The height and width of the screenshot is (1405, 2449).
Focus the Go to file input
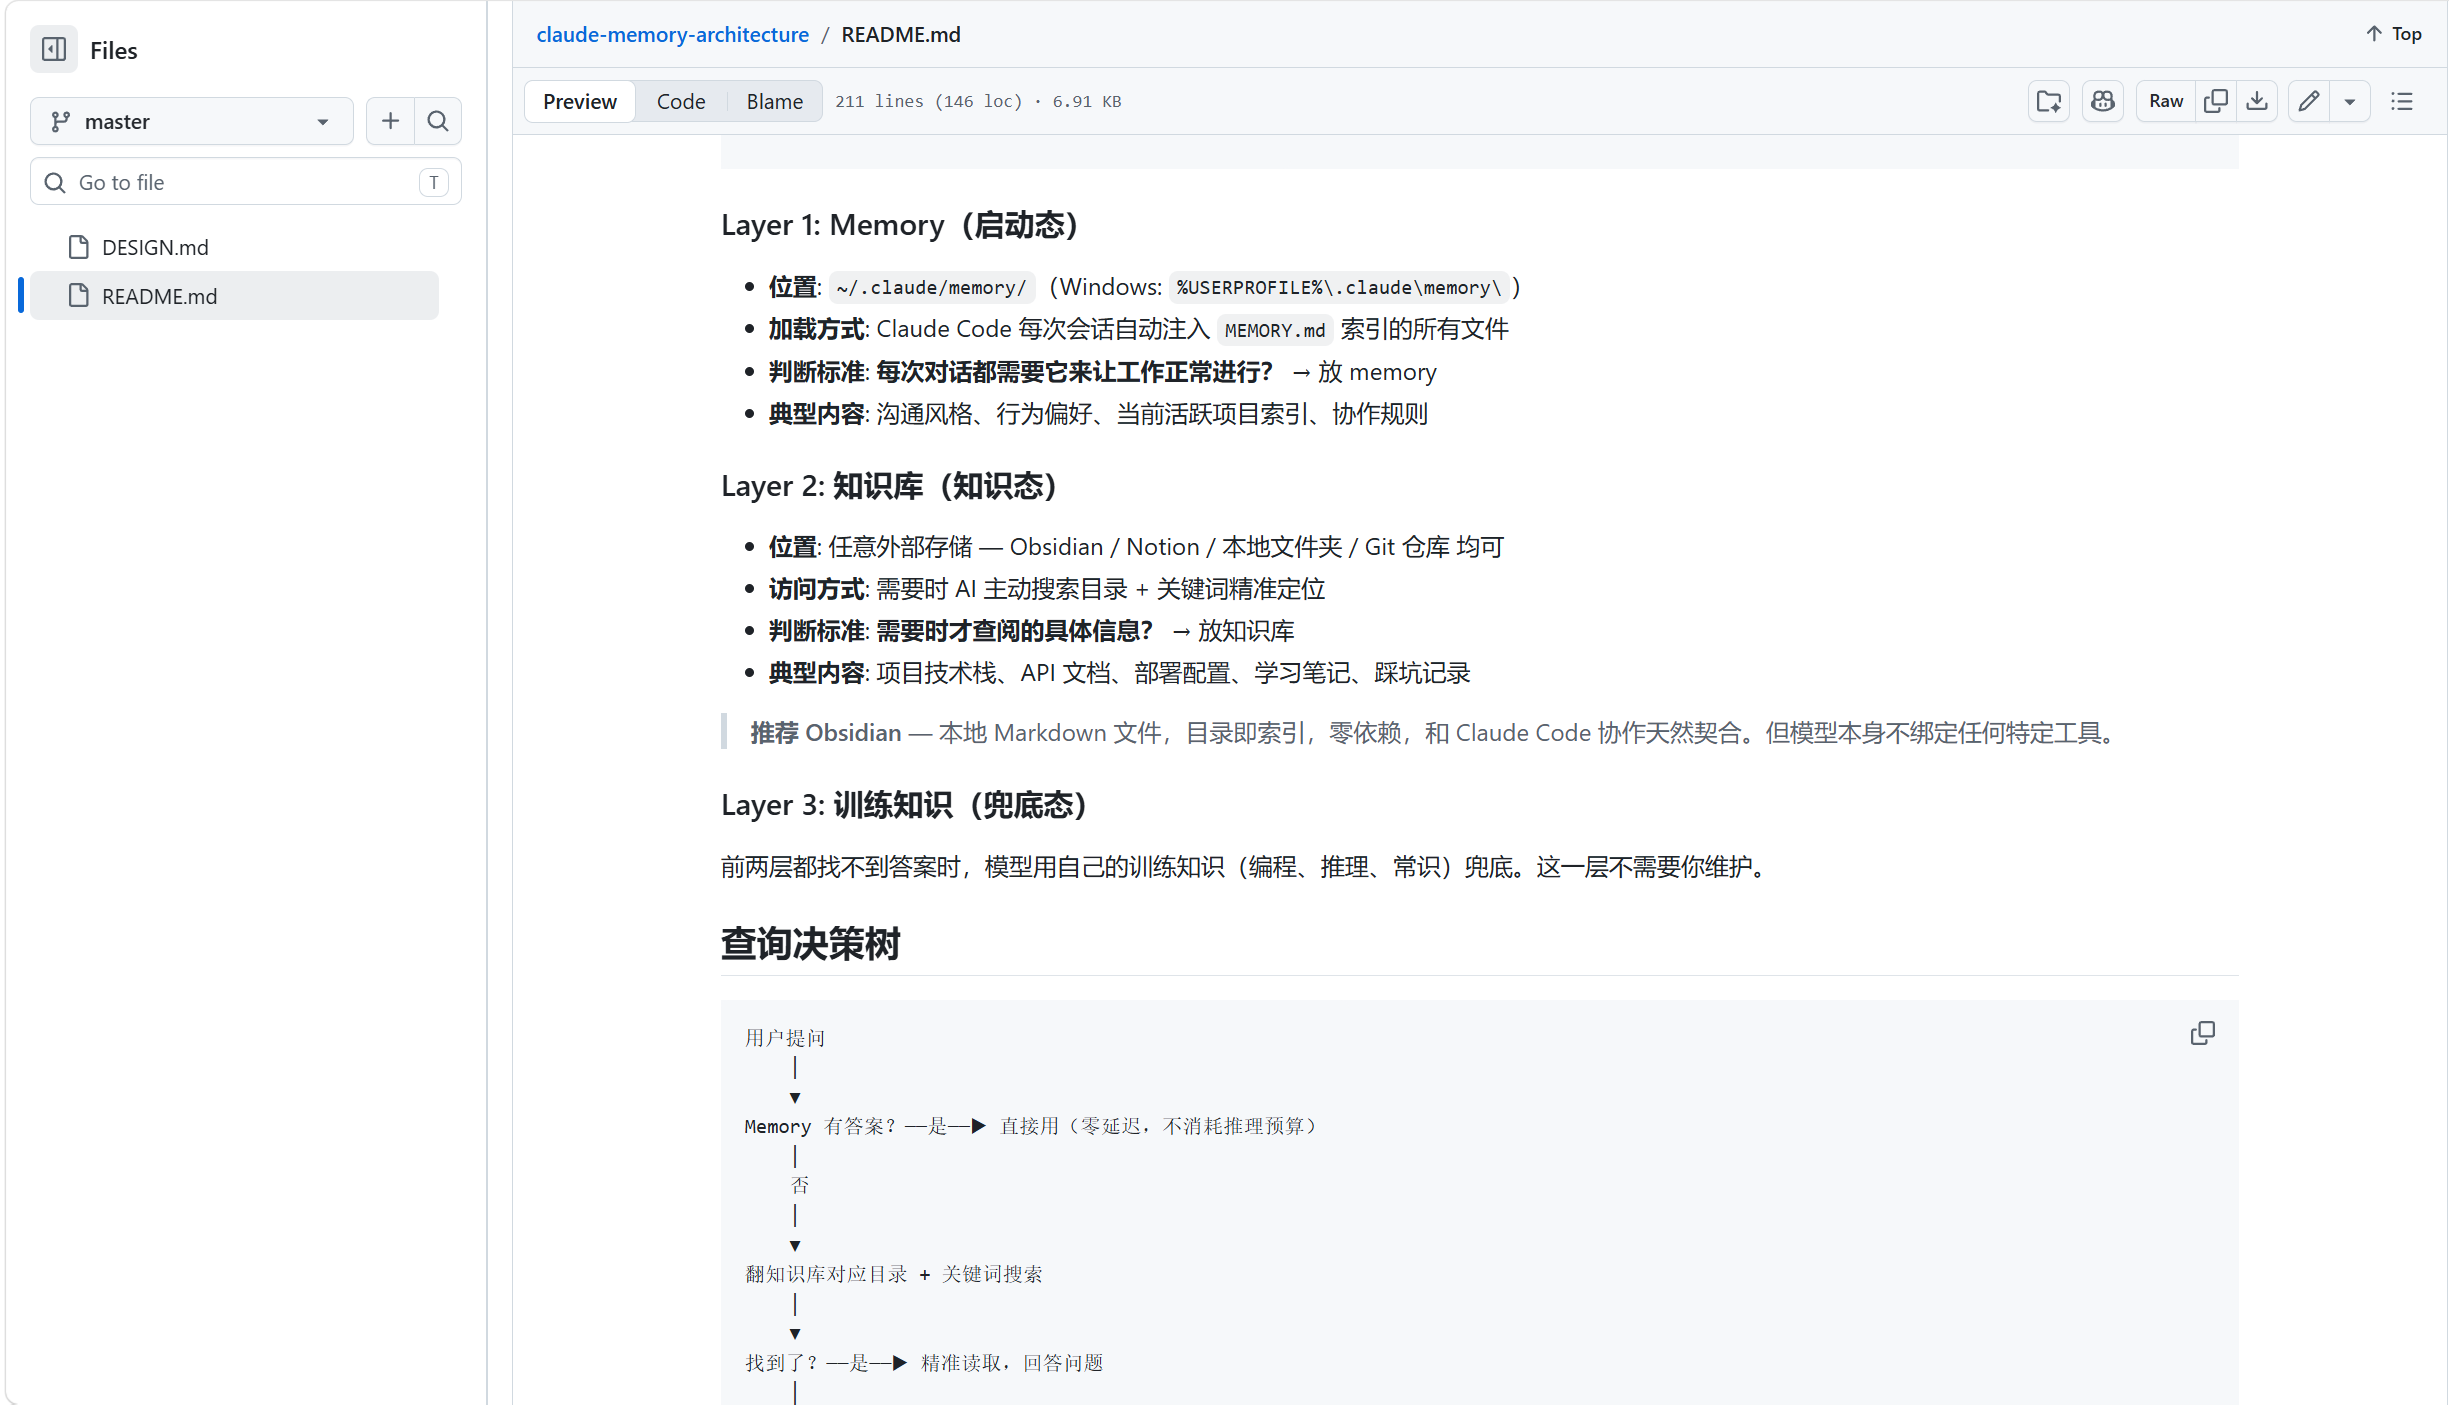246,182
